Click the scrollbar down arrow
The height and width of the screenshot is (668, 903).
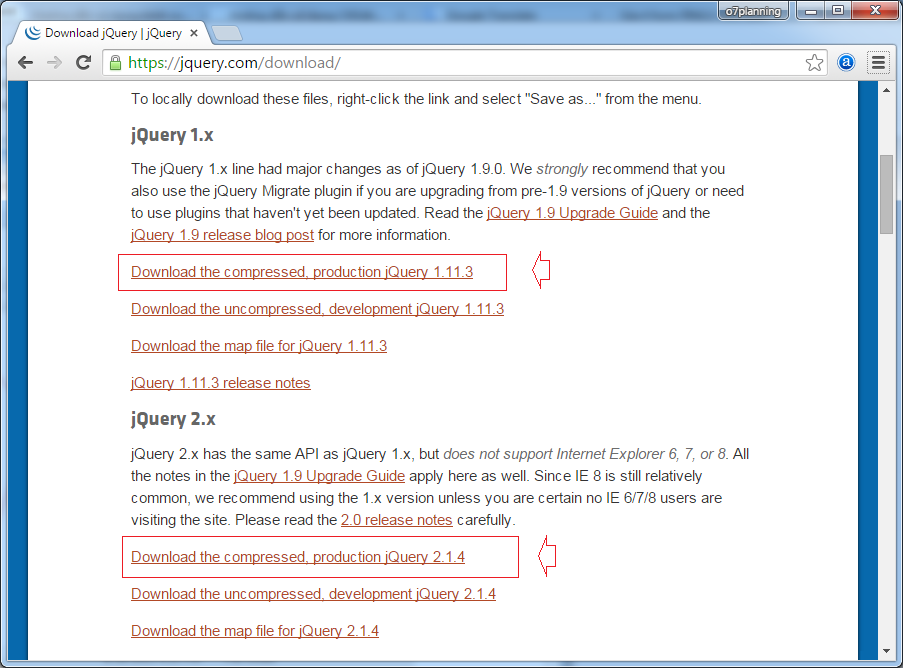[x=886, y=651]
